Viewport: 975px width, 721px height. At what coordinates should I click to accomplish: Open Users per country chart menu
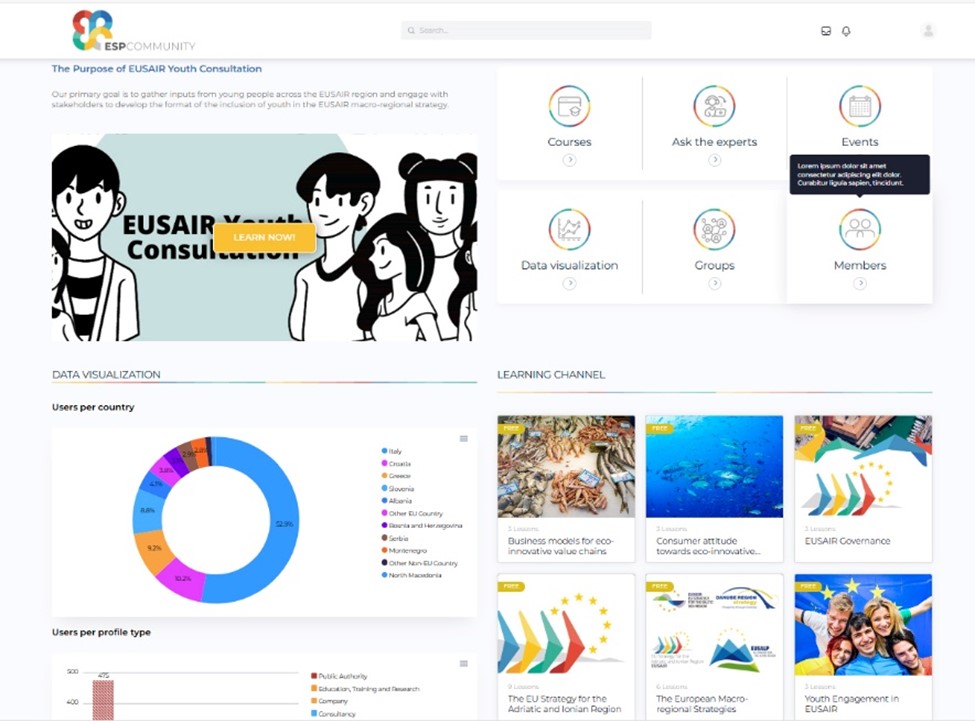click(x=463, y=438)
